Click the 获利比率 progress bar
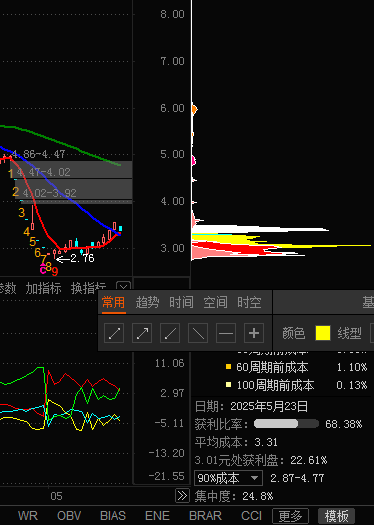This screenshot has height=525, width=374. point(286,424)
